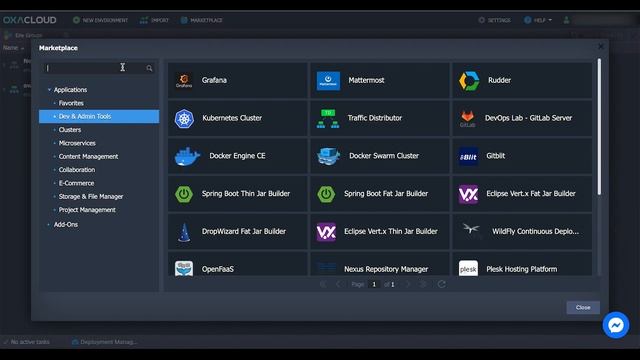The width and height of the screenshot is (640, 360).
Task: Click the Eclipse Vert.x Fat Jar Builder icon
Action: [x=468, y=194]
